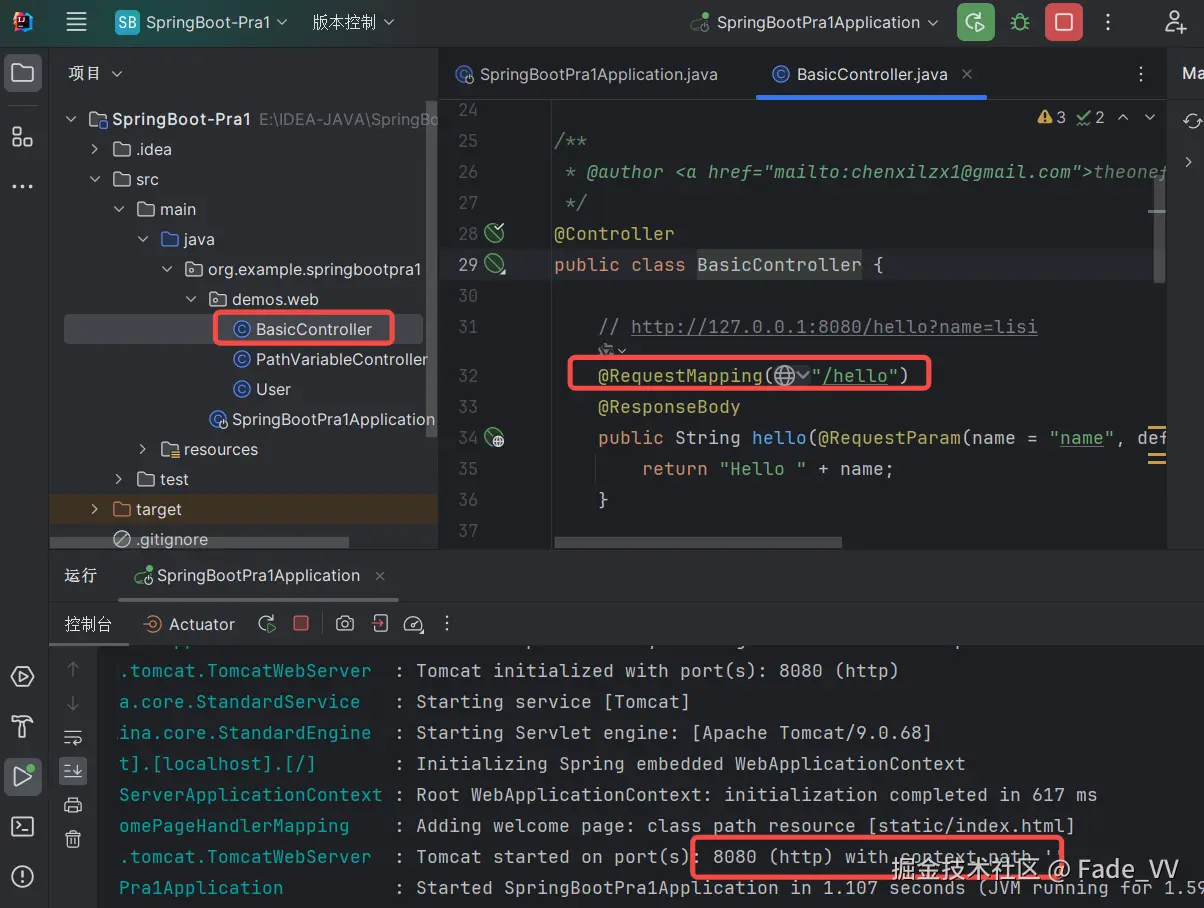Image resolution: width=1204 pixels, height=908 pixels.
Task: Switch to SpringBootPra1Application.java tab
Action: 587,74
